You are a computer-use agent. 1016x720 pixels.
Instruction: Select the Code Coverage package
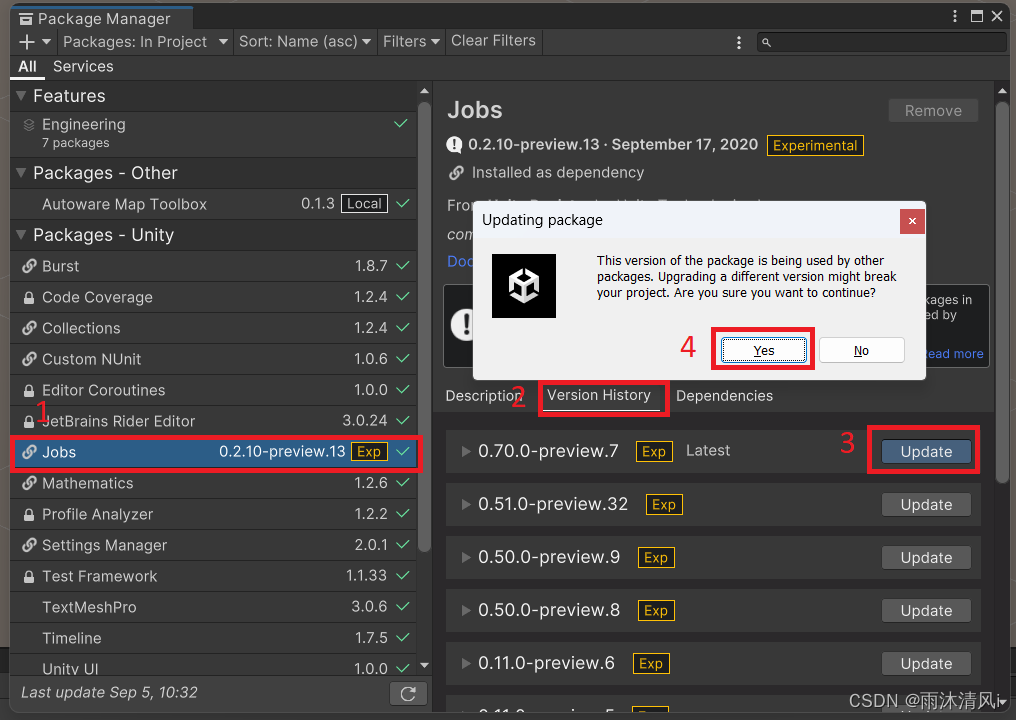tap(214, 297)
